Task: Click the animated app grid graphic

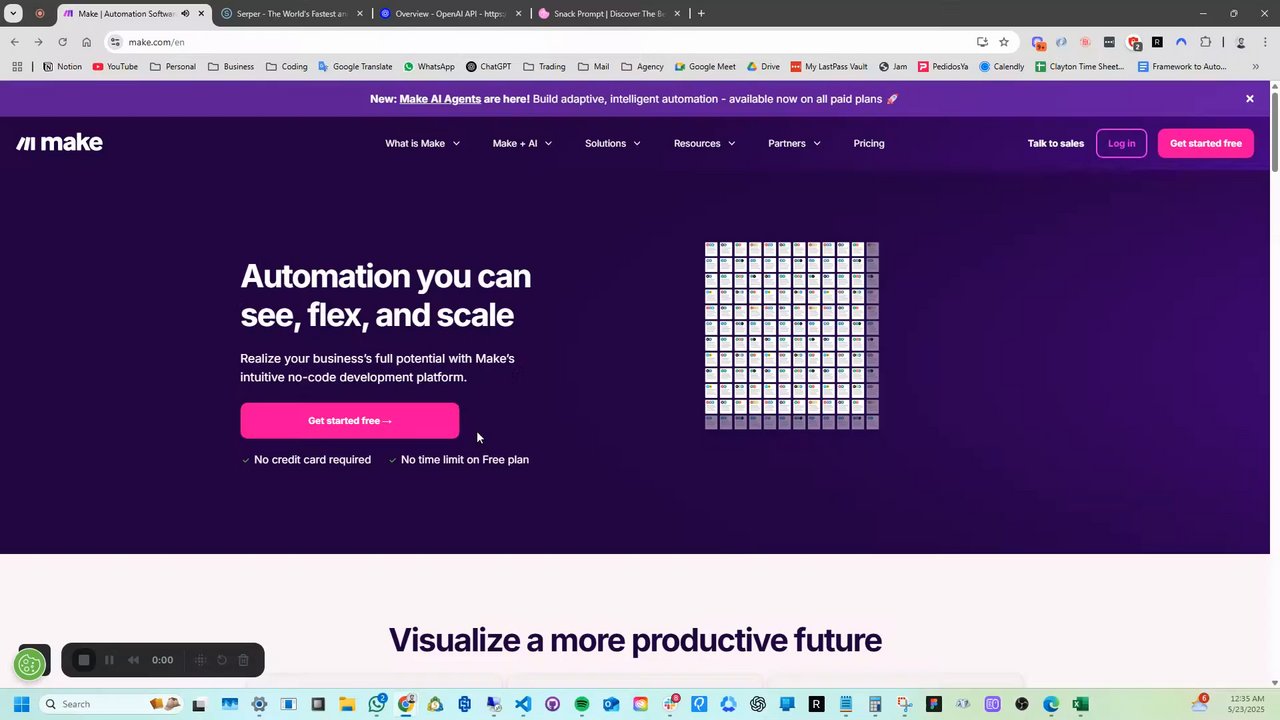Action: coord(792,335)
